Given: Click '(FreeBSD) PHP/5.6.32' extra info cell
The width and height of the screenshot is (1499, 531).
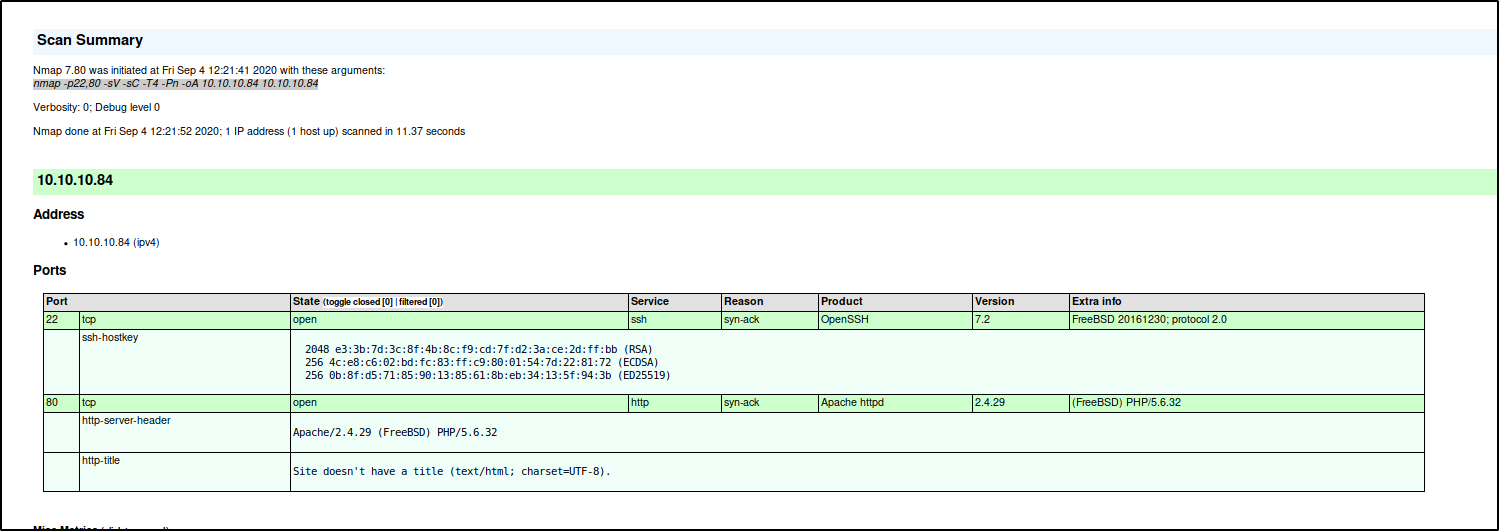Looking at the screenshot, I should pos(1247,403).
